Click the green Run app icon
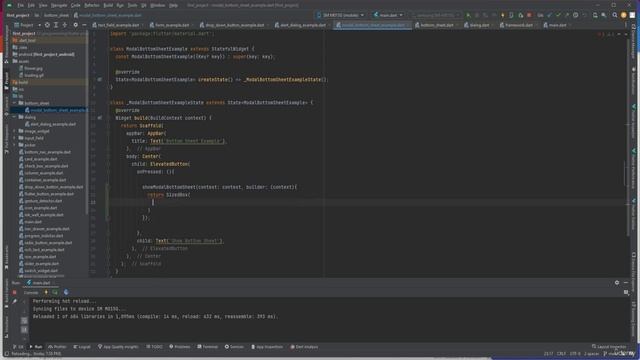The width and height of the screenshot is (640, 360). point(468,15)
